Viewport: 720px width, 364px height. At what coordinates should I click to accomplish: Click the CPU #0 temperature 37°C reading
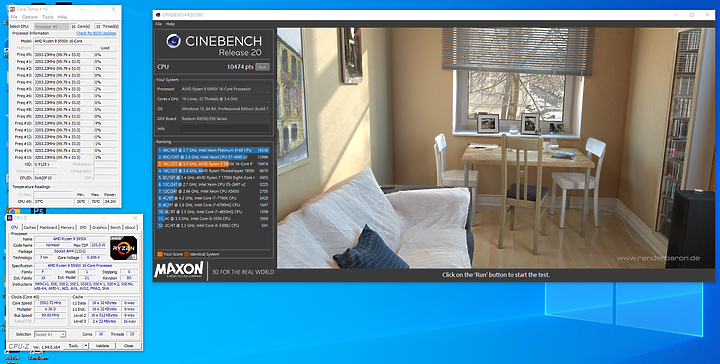pyautogui.click(x=53, y=201)
